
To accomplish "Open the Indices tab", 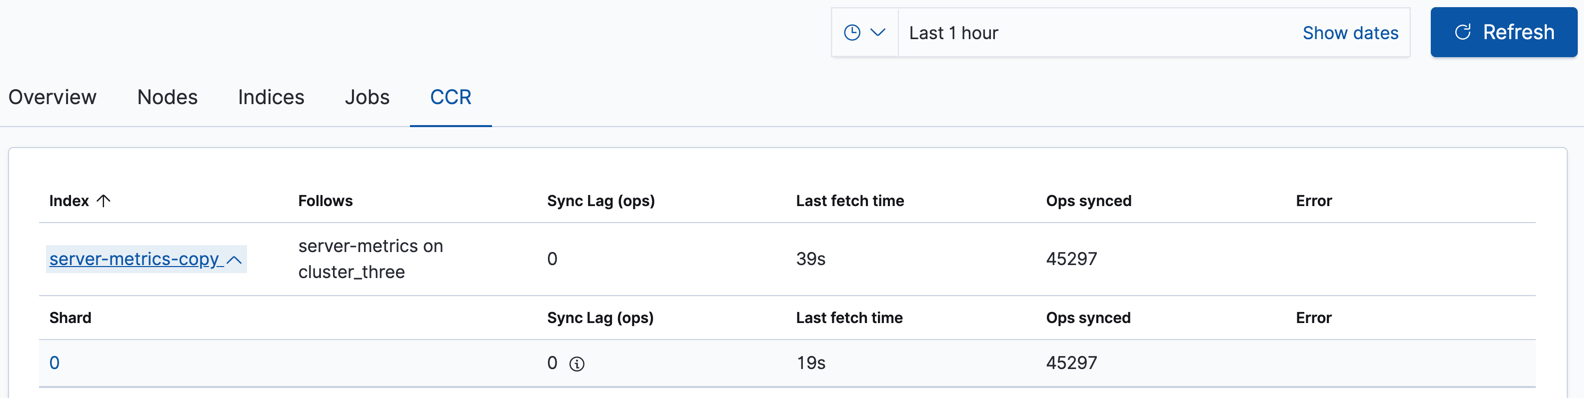I will (271, 97).
